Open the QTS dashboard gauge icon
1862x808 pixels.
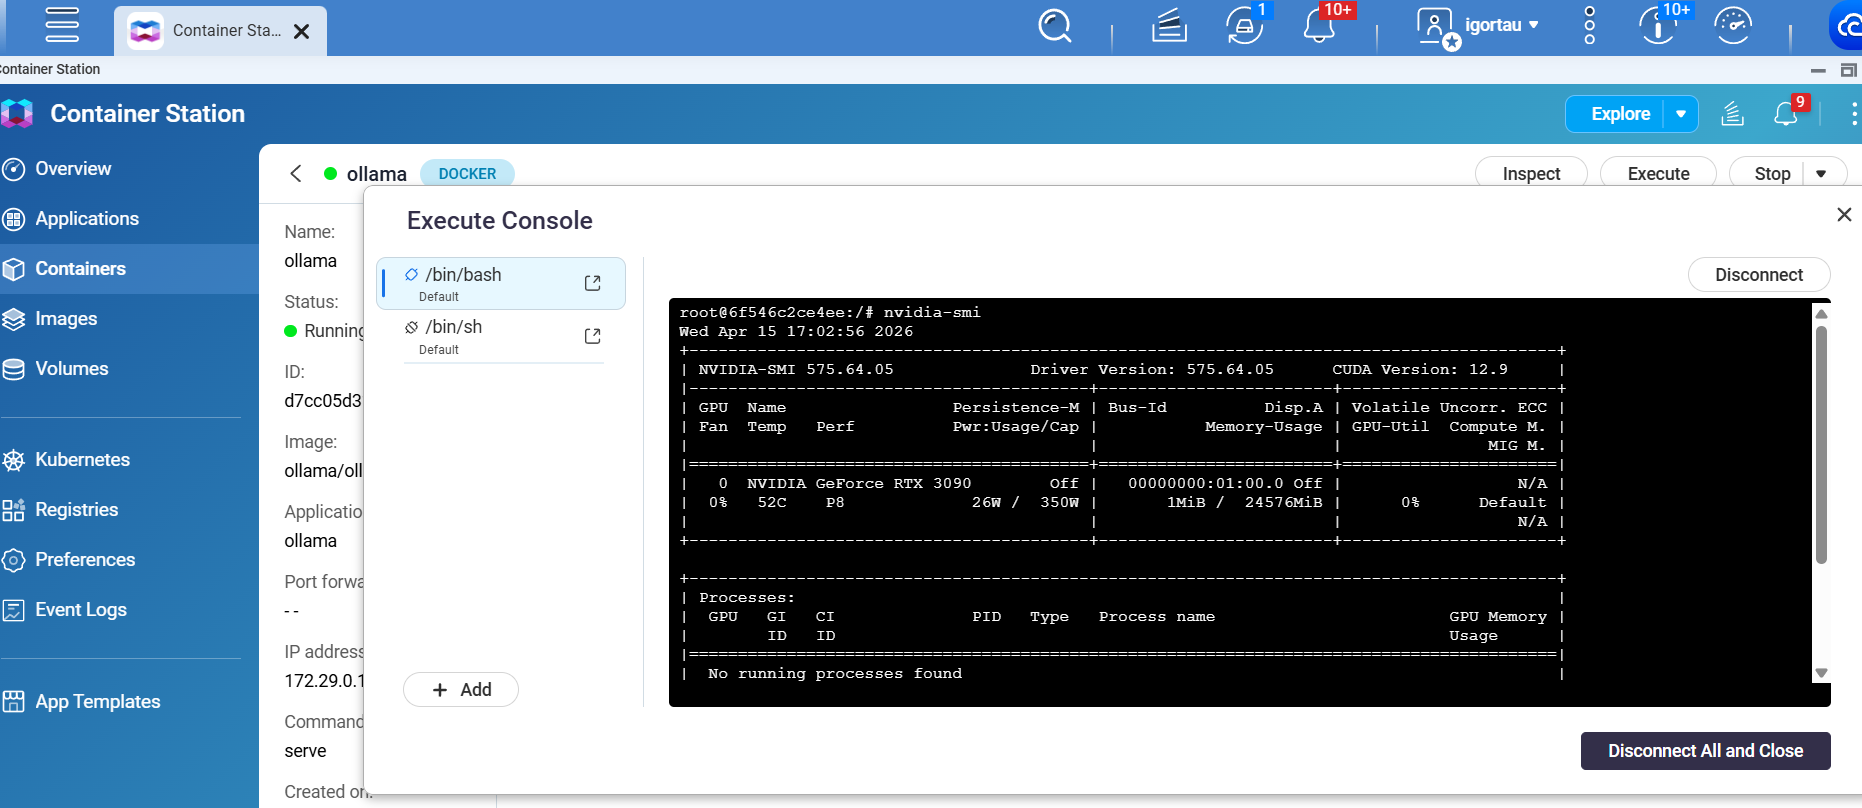[1732, 26]
